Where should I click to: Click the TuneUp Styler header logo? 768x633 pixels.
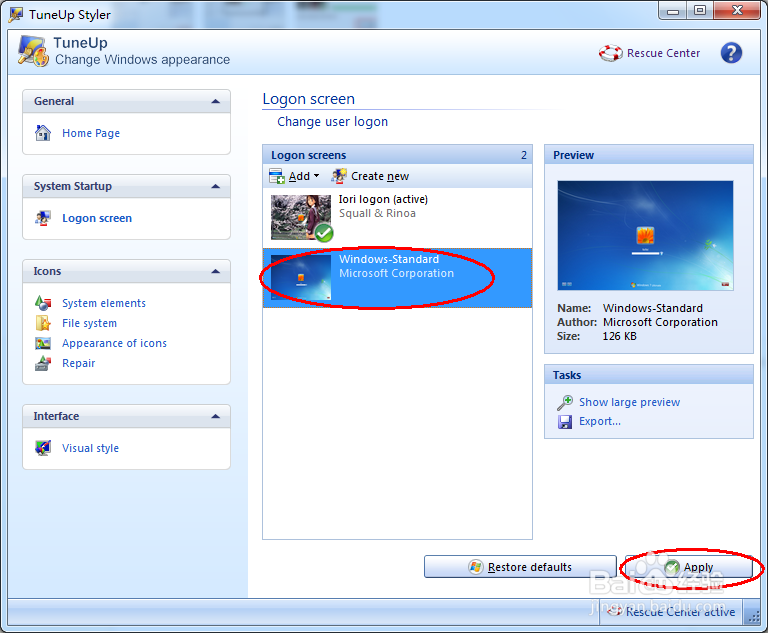point(33,51)
